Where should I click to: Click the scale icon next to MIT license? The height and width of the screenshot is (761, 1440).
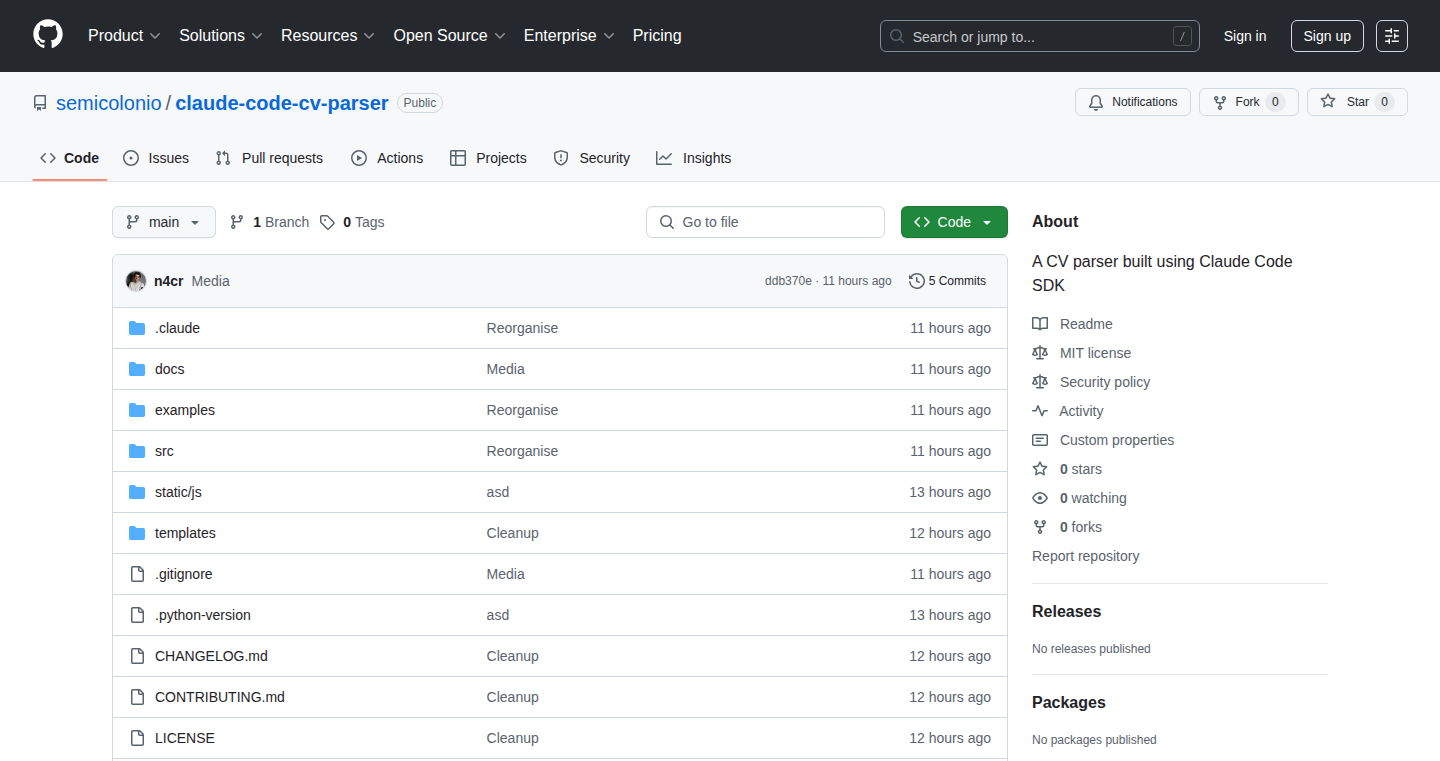coord(1040,353)
